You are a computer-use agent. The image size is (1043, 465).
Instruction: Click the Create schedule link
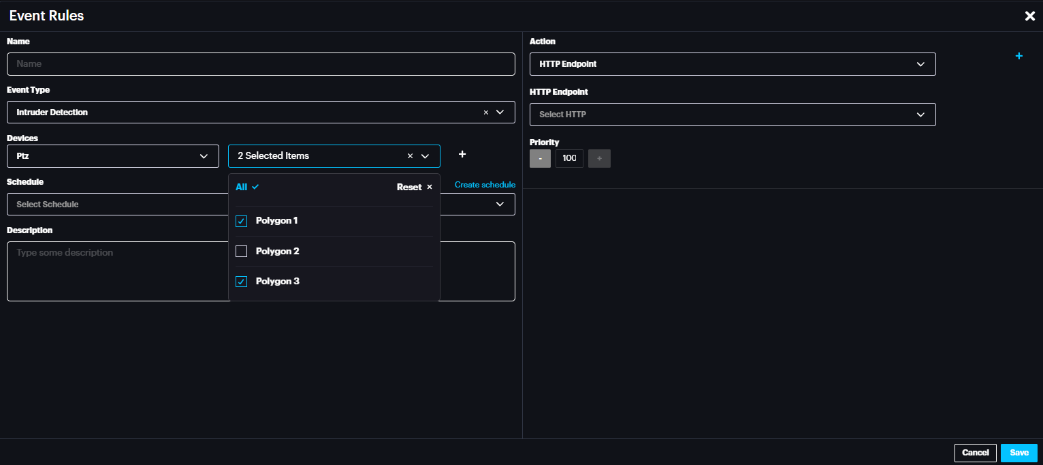485,185
